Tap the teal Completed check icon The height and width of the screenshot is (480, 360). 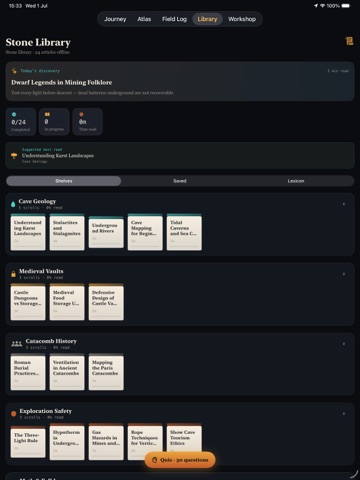tap(14, 114)
